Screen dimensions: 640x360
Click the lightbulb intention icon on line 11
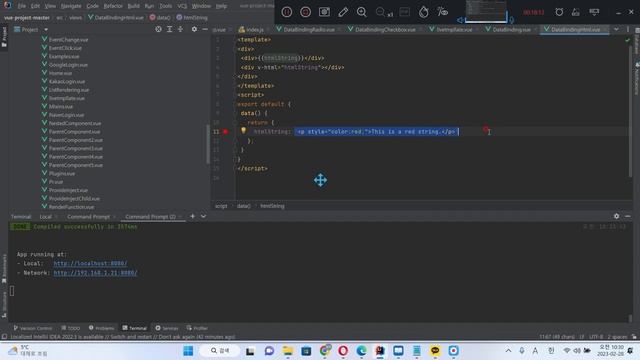tap(243, 131)
